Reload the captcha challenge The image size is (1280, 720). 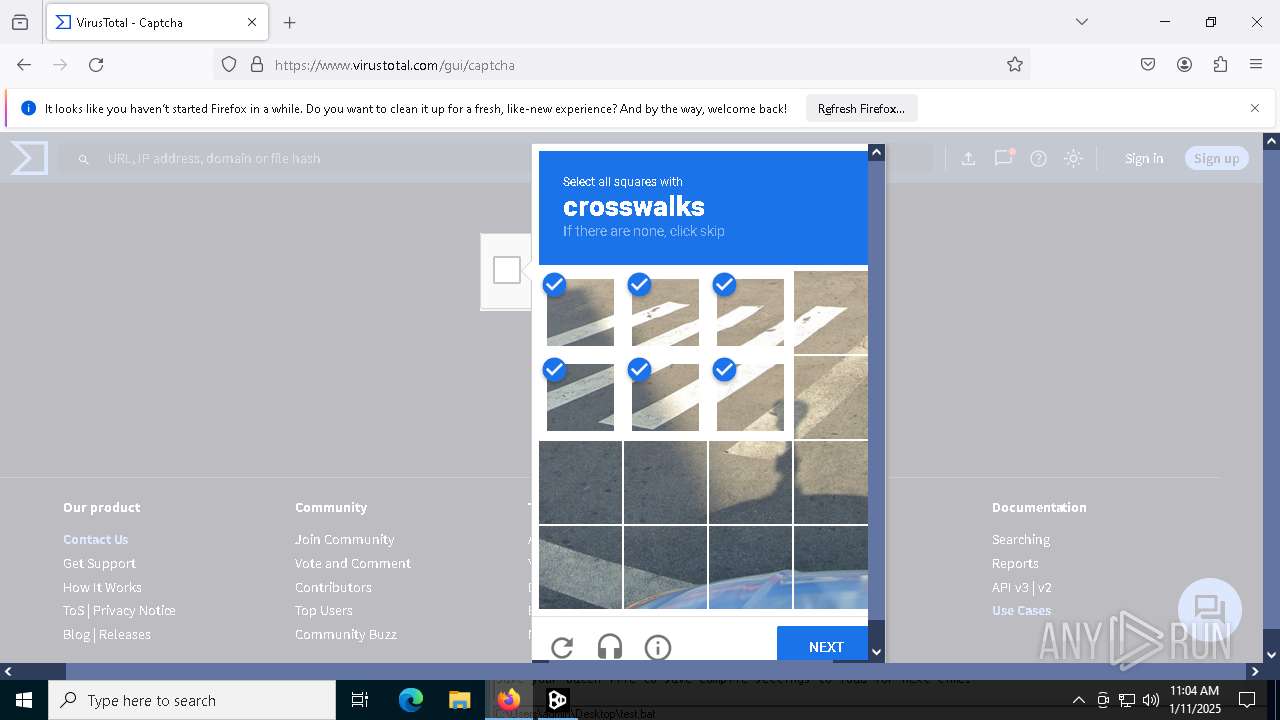(x=562, y=647)
